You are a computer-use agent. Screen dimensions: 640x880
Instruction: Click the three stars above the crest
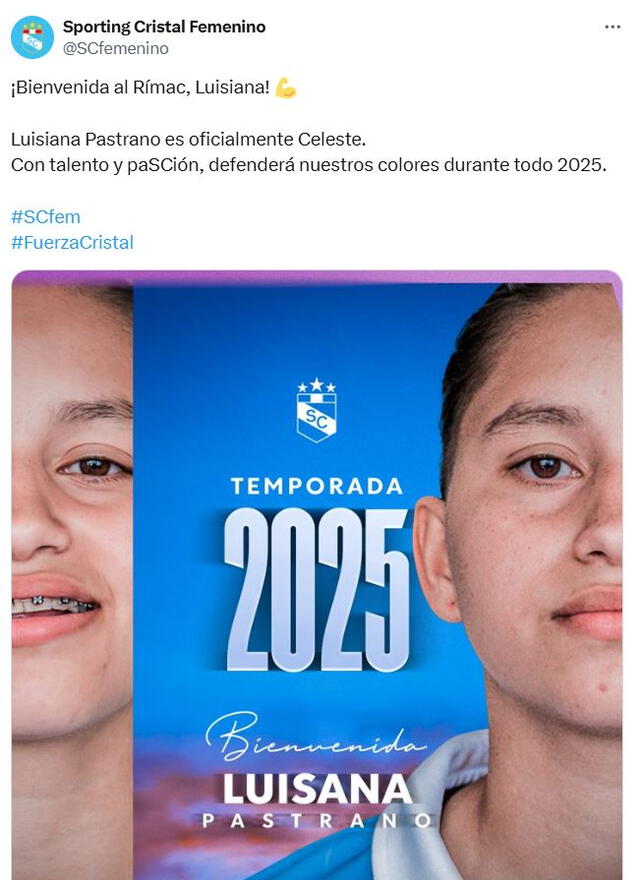pos(317,386)
